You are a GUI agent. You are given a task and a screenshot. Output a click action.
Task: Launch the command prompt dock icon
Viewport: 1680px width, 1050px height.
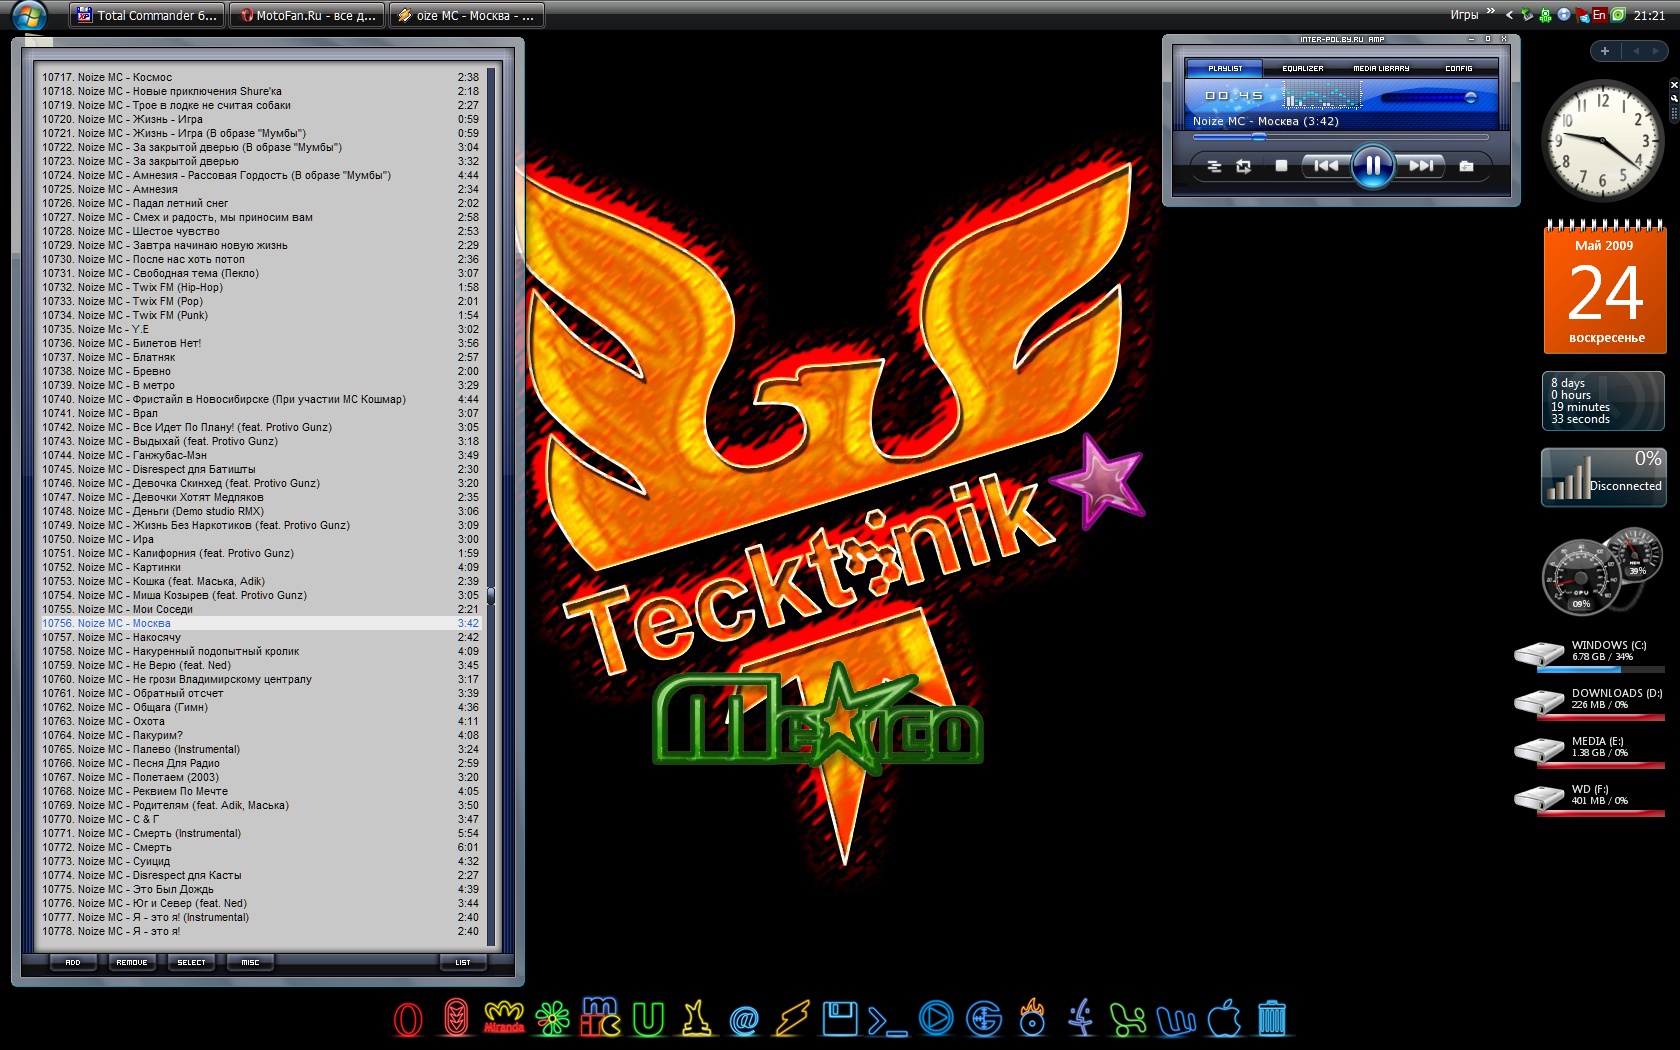[888, 1021]
